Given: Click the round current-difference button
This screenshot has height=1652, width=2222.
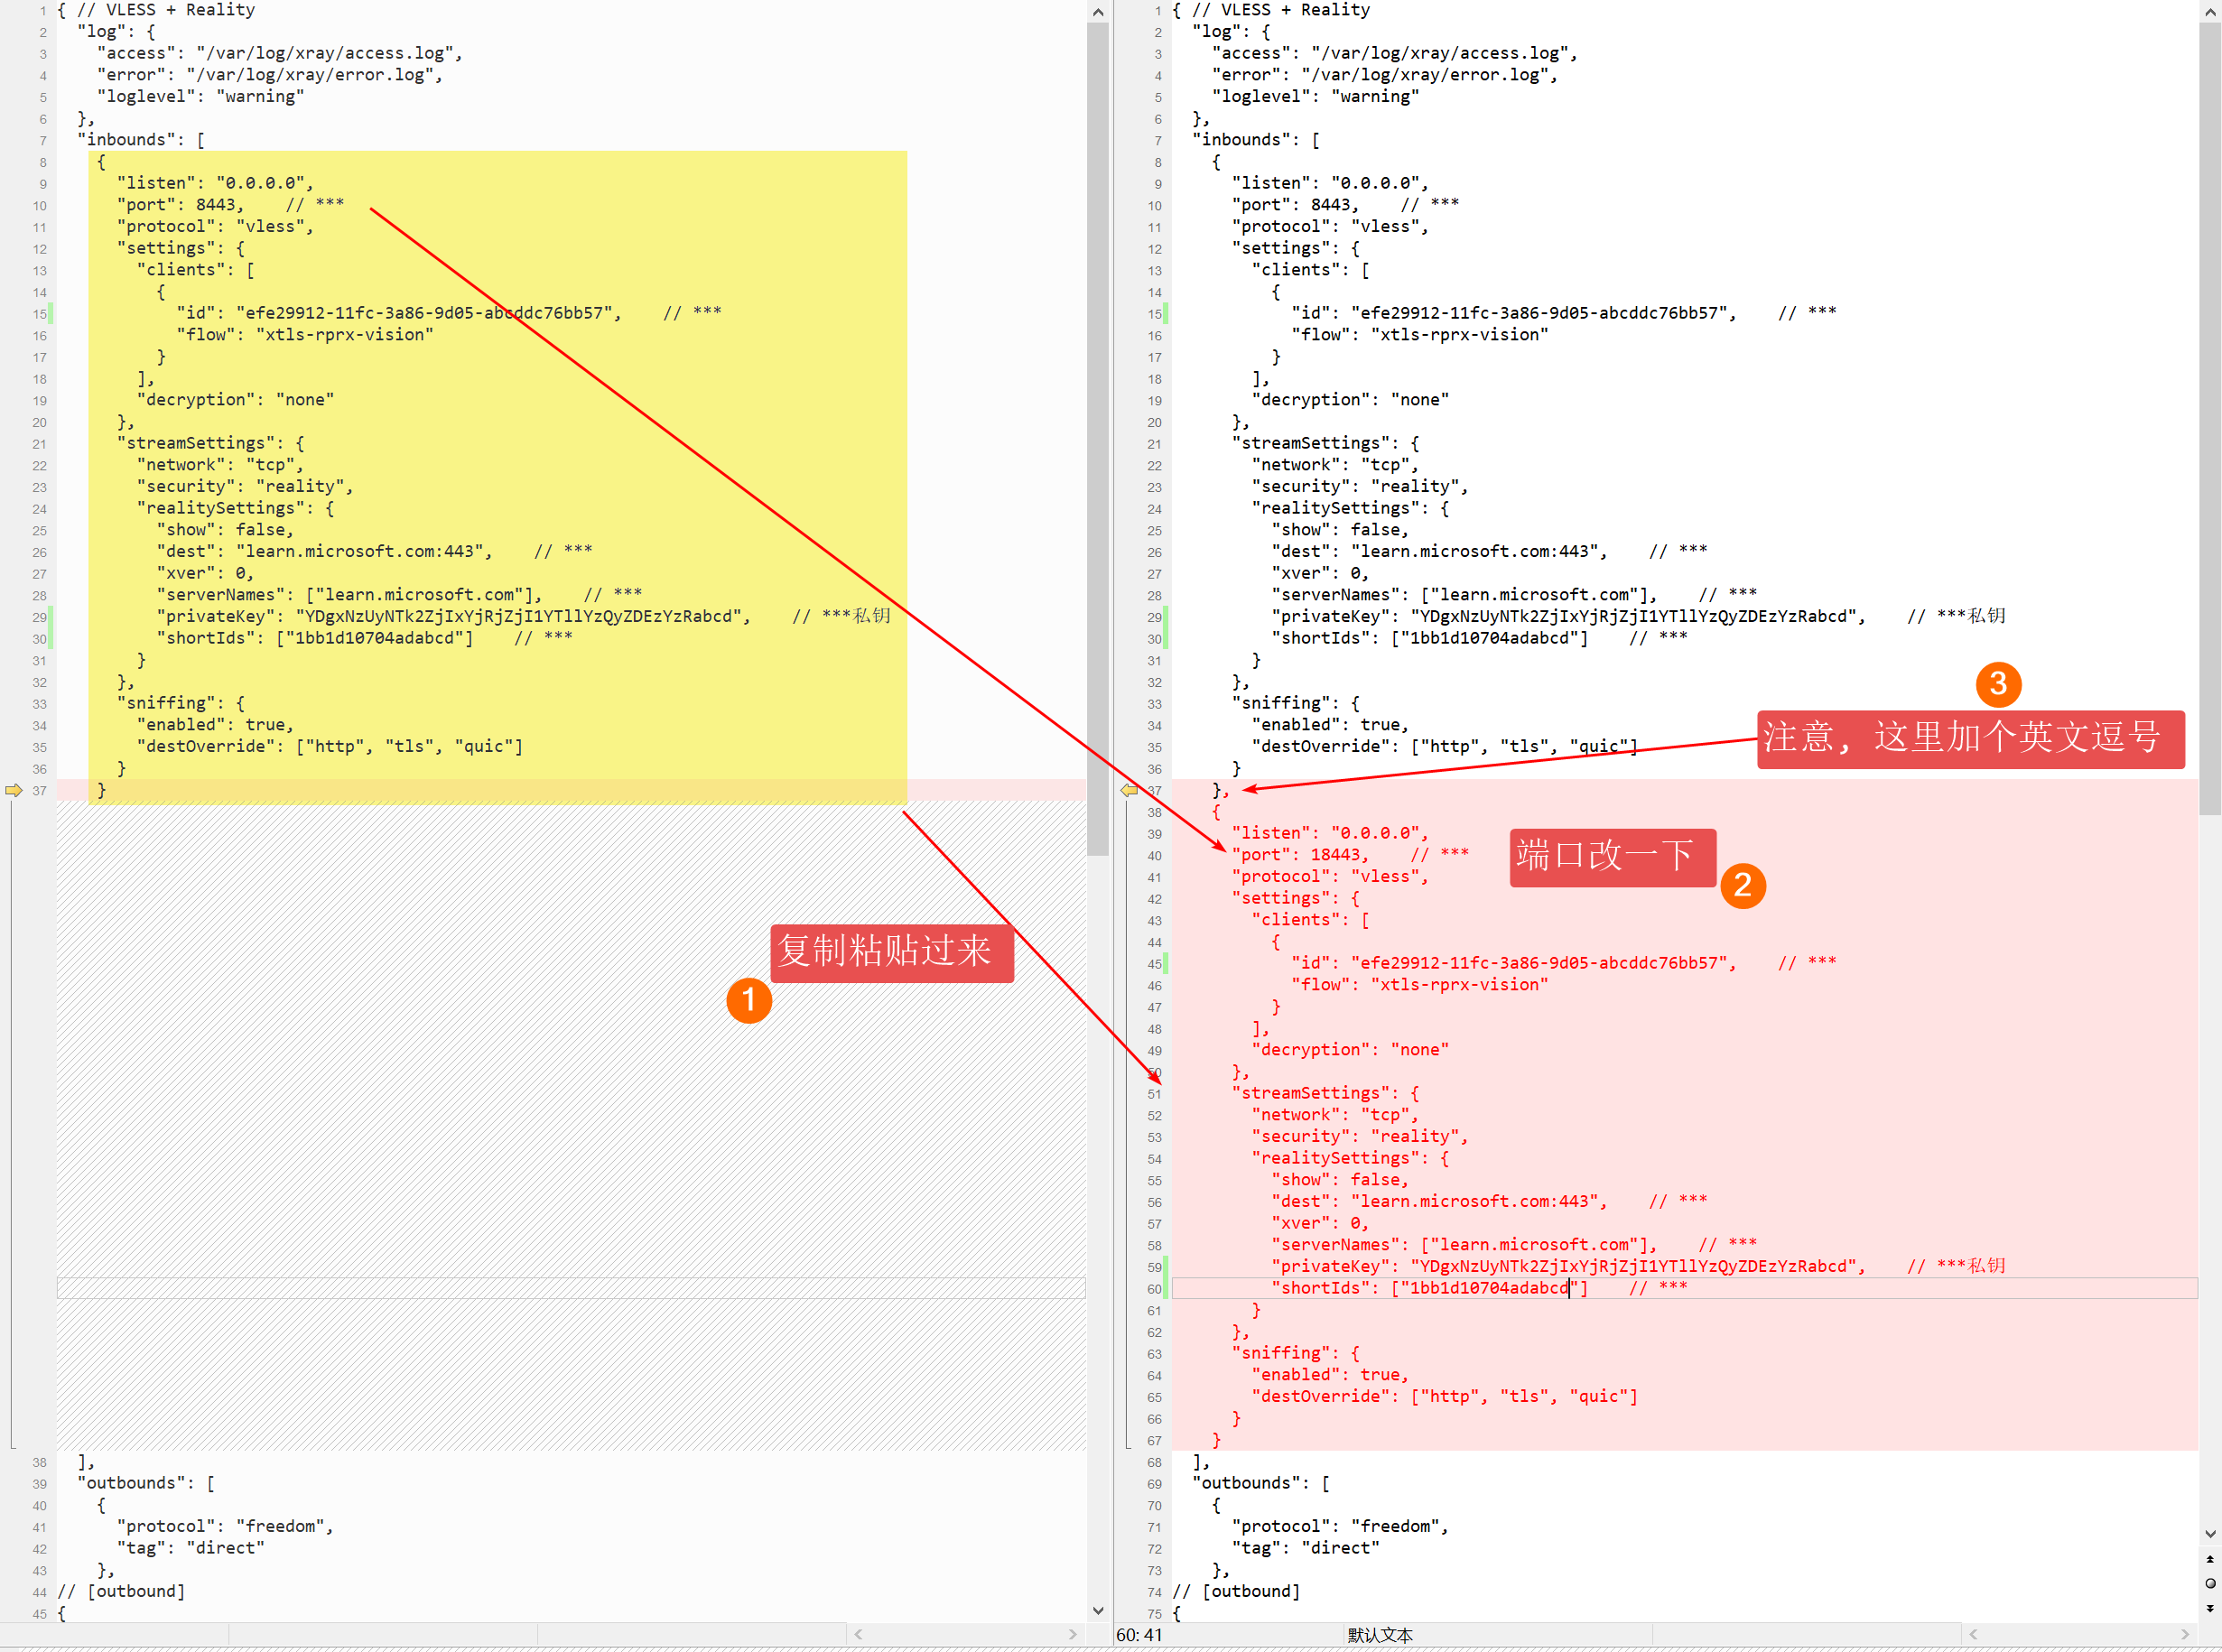Looking at the screenshot, I should 2210,1583.
